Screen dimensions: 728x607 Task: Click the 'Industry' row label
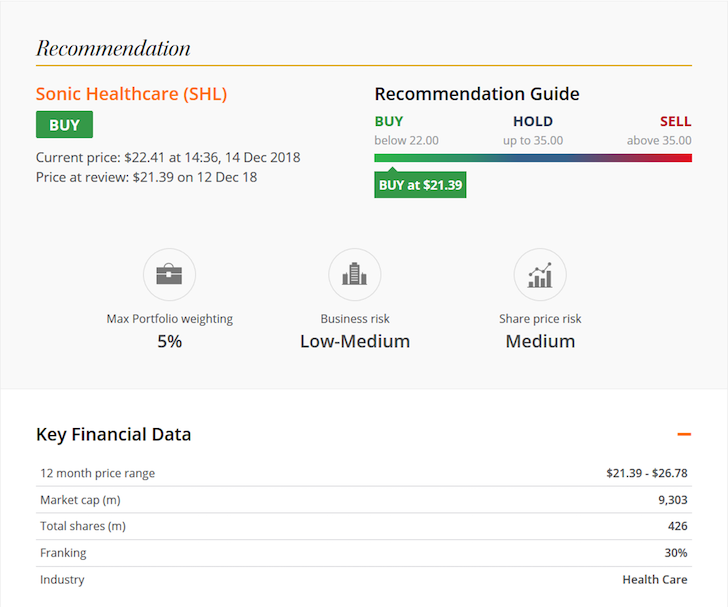click(x=62, y=580)
